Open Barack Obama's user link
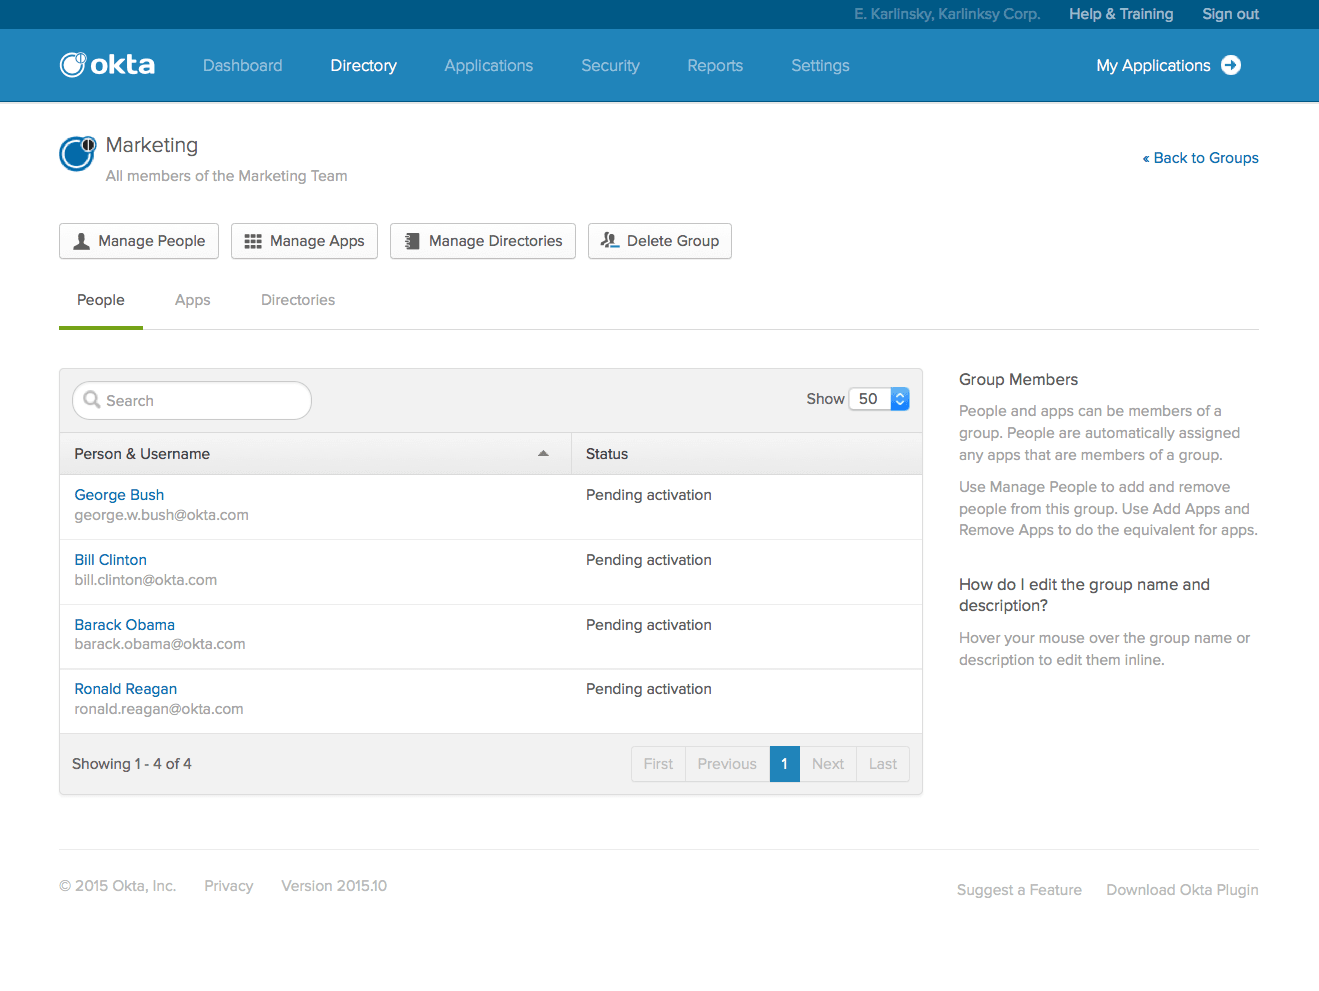This screenshot has width=1319, height=991. click(124, 625)
